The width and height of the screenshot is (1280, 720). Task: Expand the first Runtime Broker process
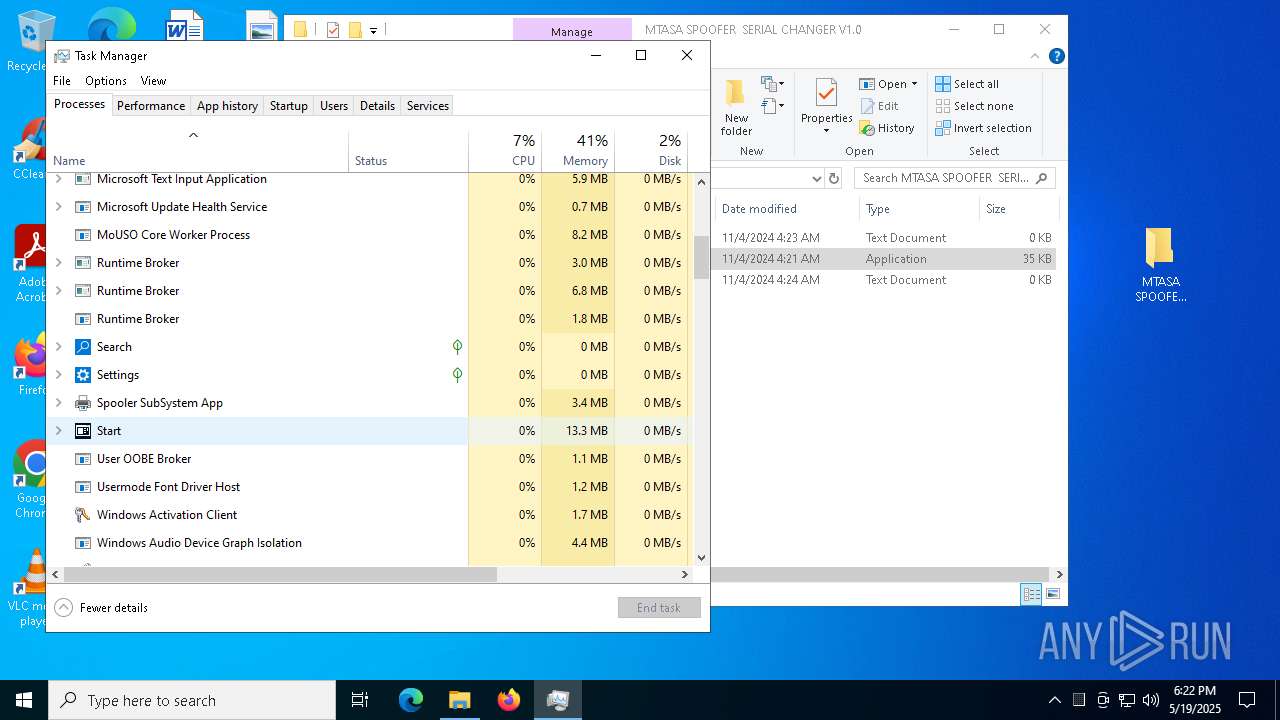[x=58, y=263]
